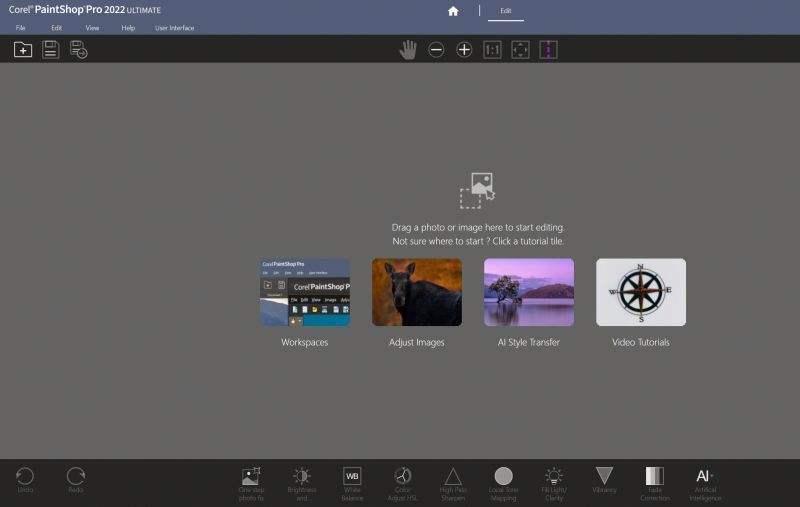800x507 pixels.
Task: Click the new image icon with plus
Action: point(23,50)
